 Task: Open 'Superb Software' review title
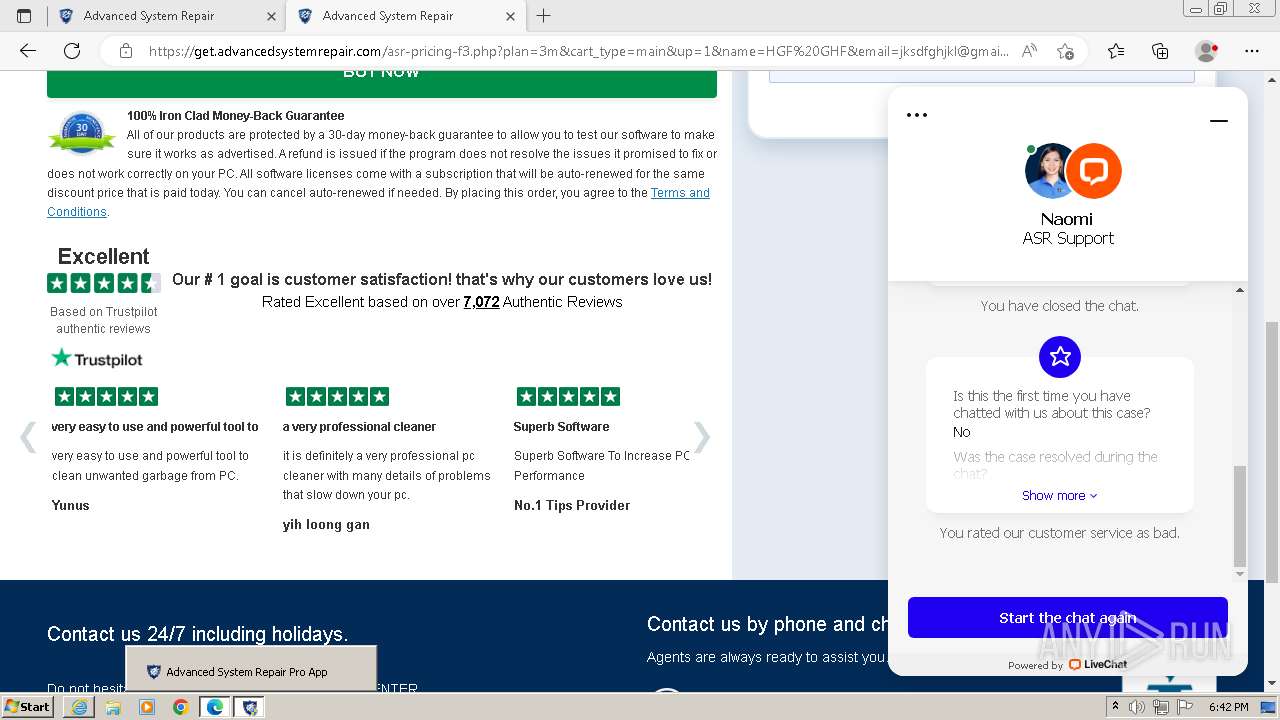(x=561, y=427)
